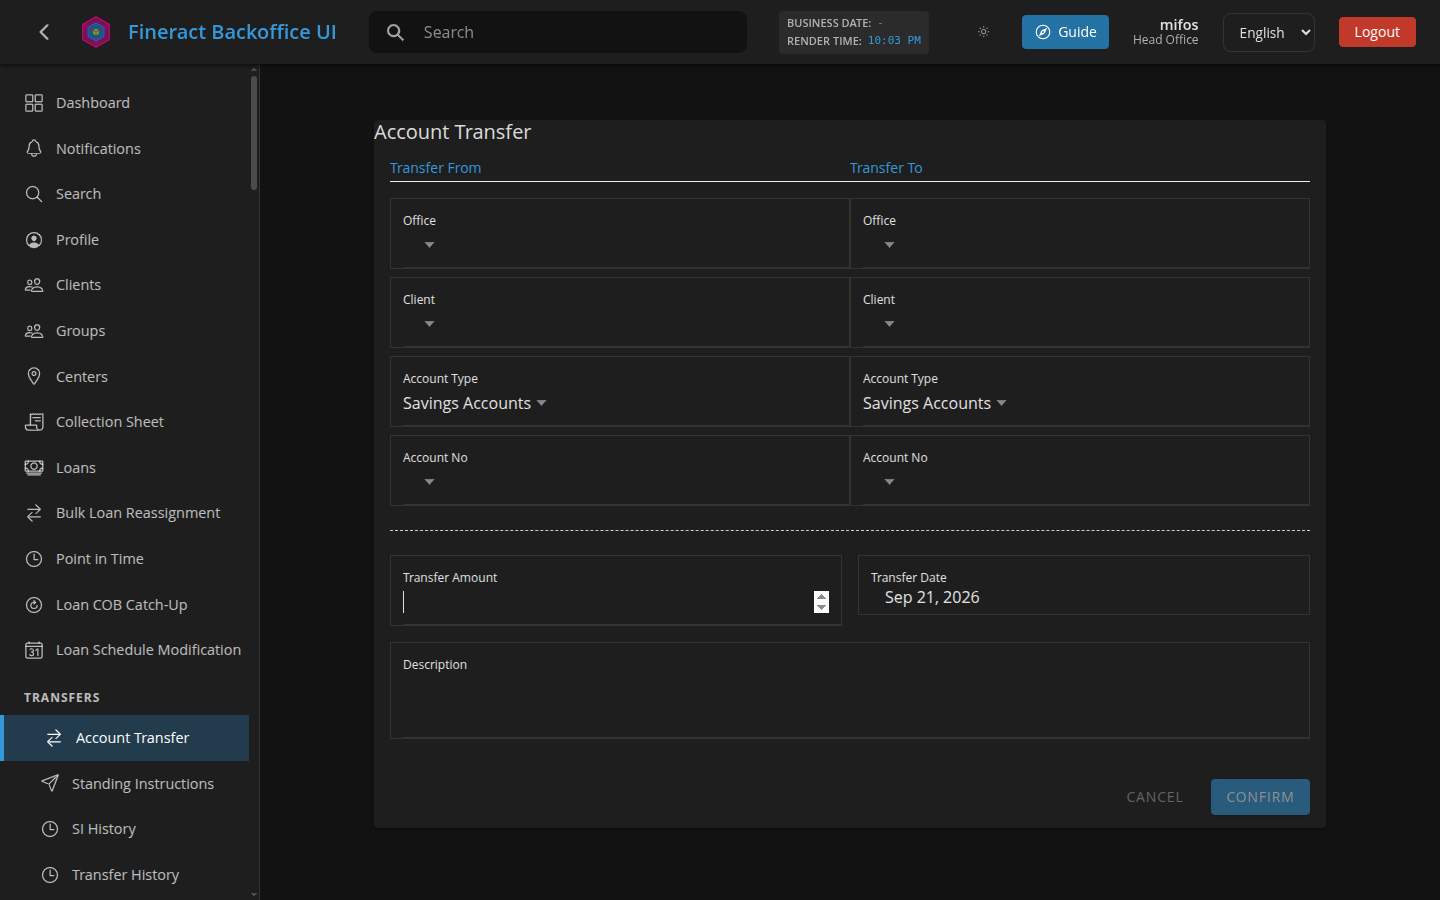Click the Fineract hexagon logo

(x=96, y=32)
